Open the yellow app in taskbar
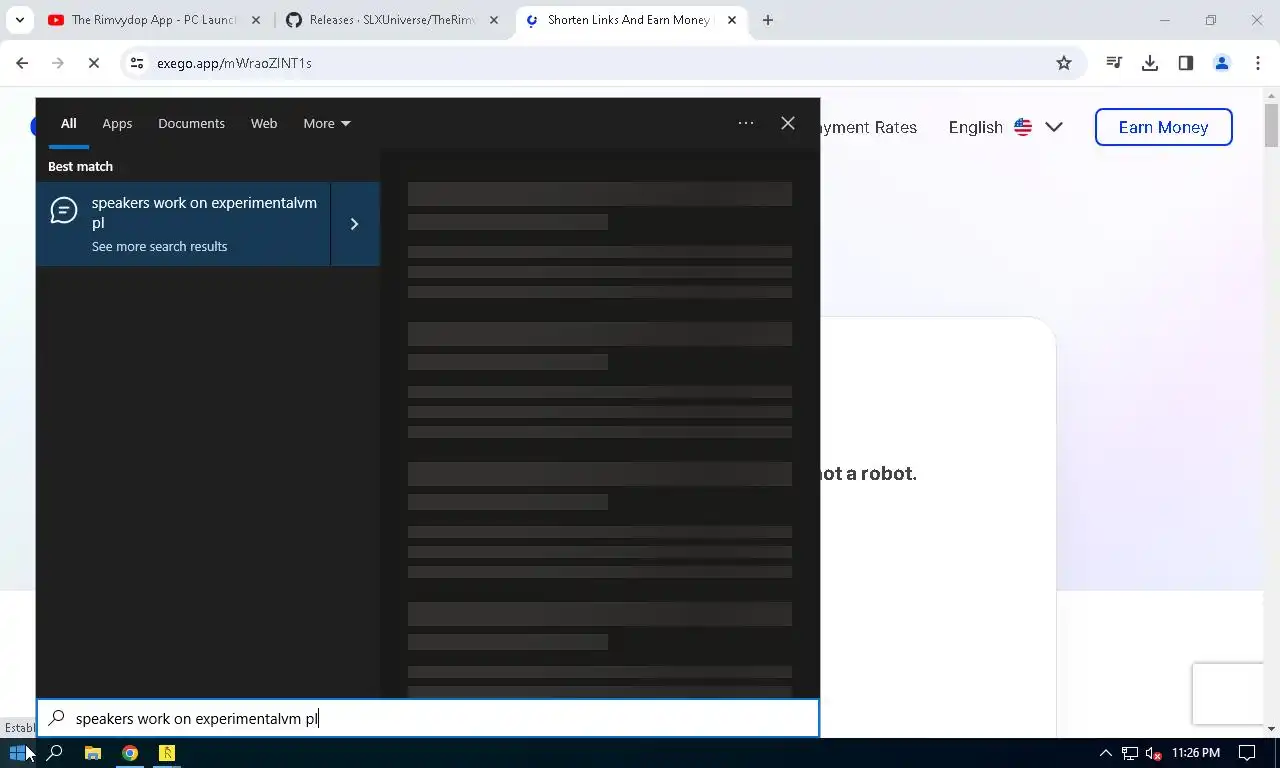1280x768 pixels. 167,753
